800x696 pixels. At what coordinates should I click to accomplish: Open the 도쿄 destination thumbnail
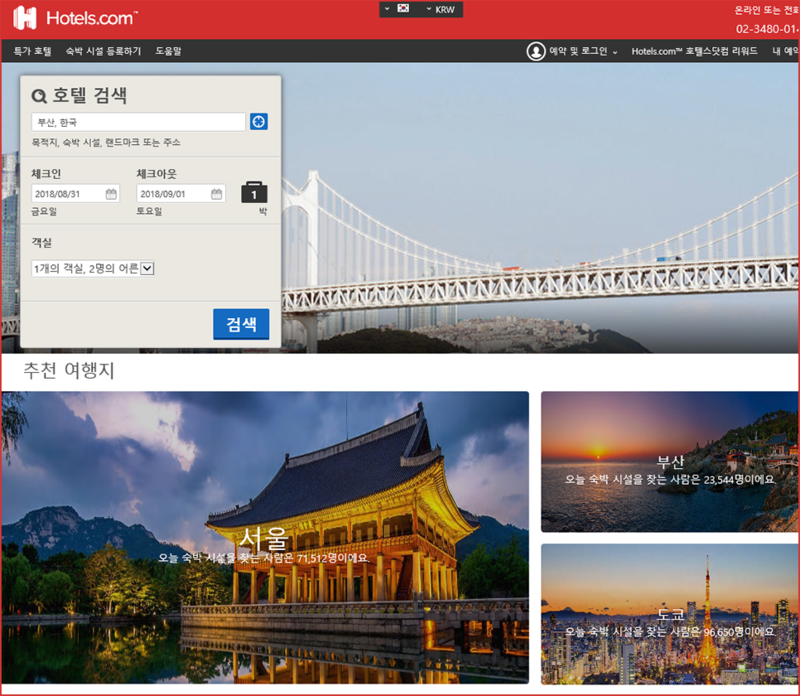point(669,613)
